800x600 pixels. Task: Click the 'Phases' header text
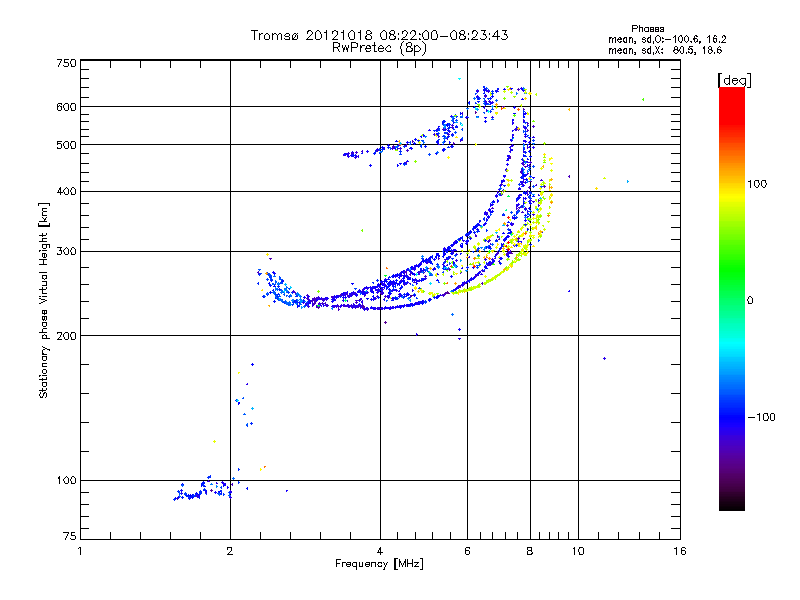(647, 29)
